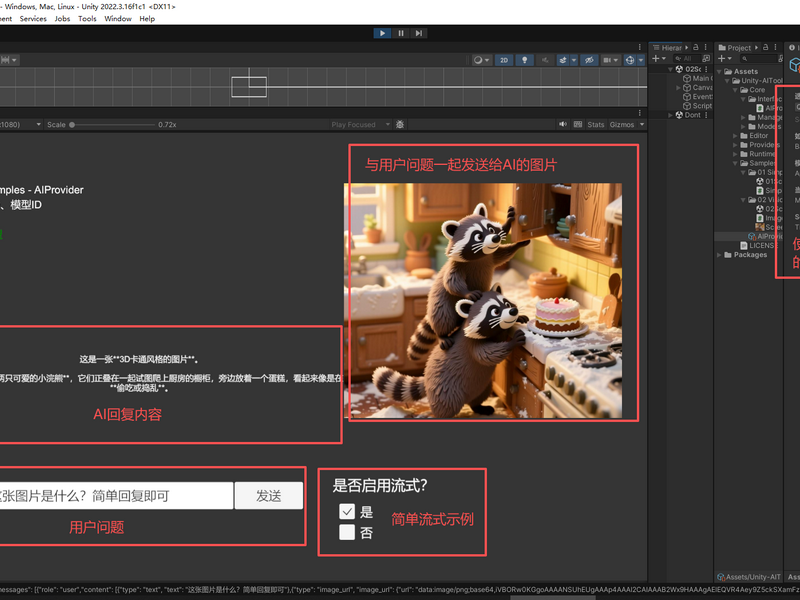The height and width of the screenshot is (600, 800).
Task: Open the Game view resolution dropdown
Action: [x=20, y=124]
